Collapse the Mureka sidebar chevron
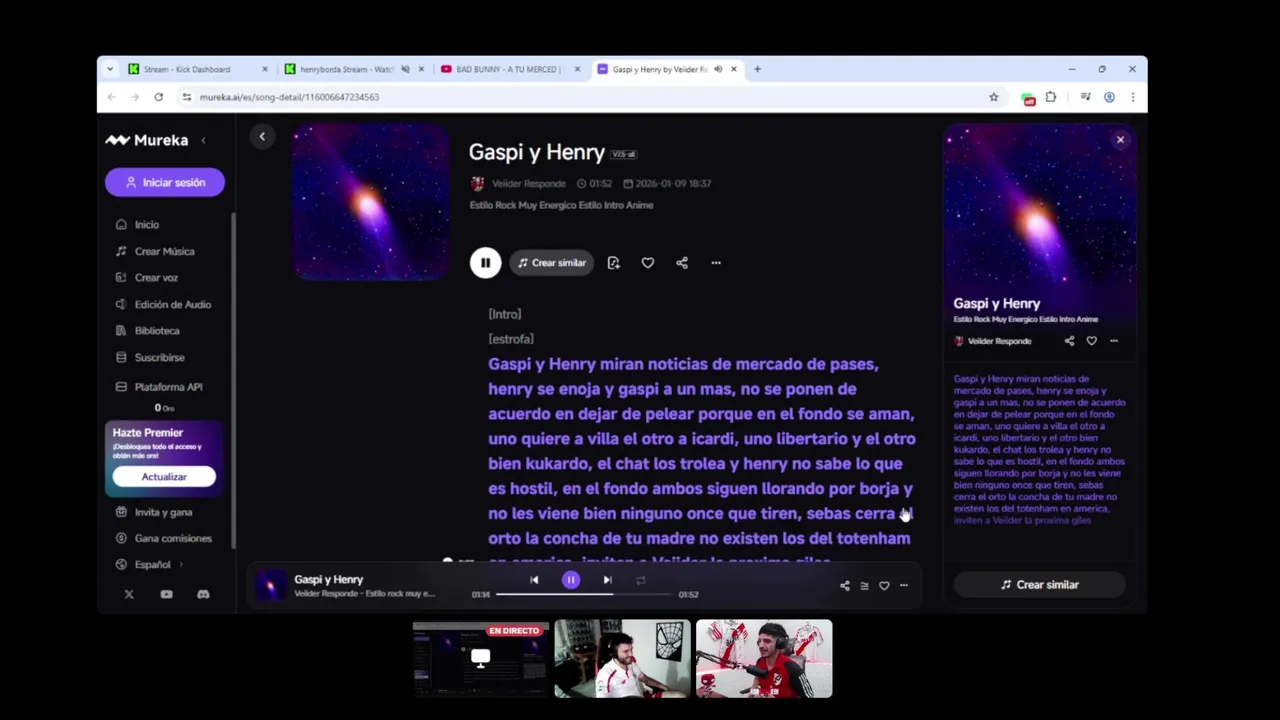 pos(203,141)
